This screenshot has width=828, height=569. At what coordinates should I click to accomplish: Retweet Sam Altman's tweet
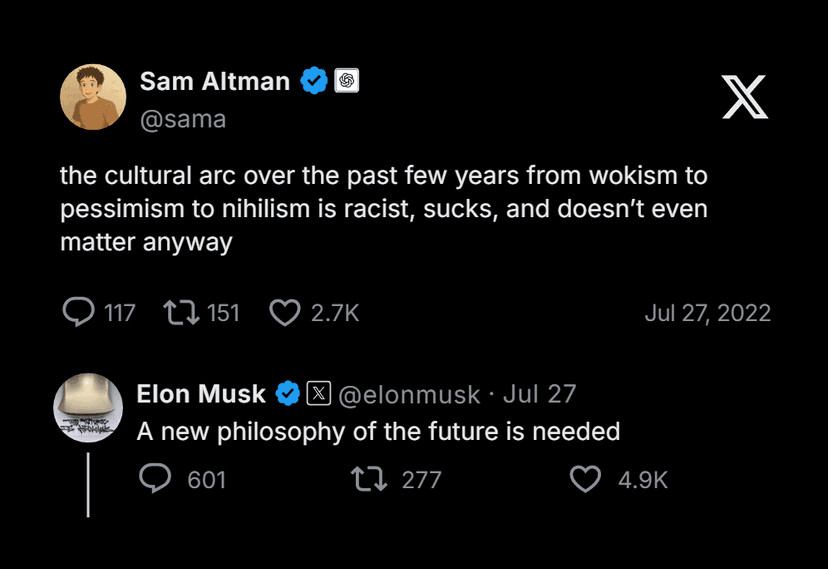pos(182,313)
